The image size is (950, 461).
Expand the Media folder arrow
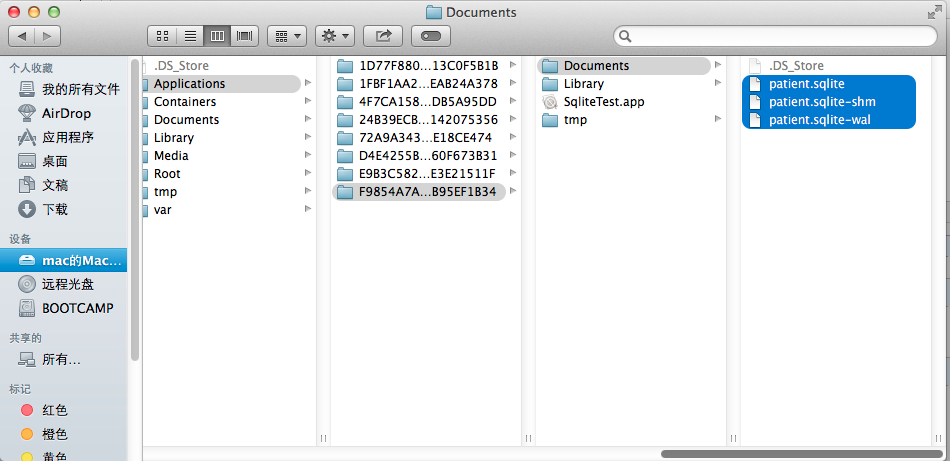point(308,154)
